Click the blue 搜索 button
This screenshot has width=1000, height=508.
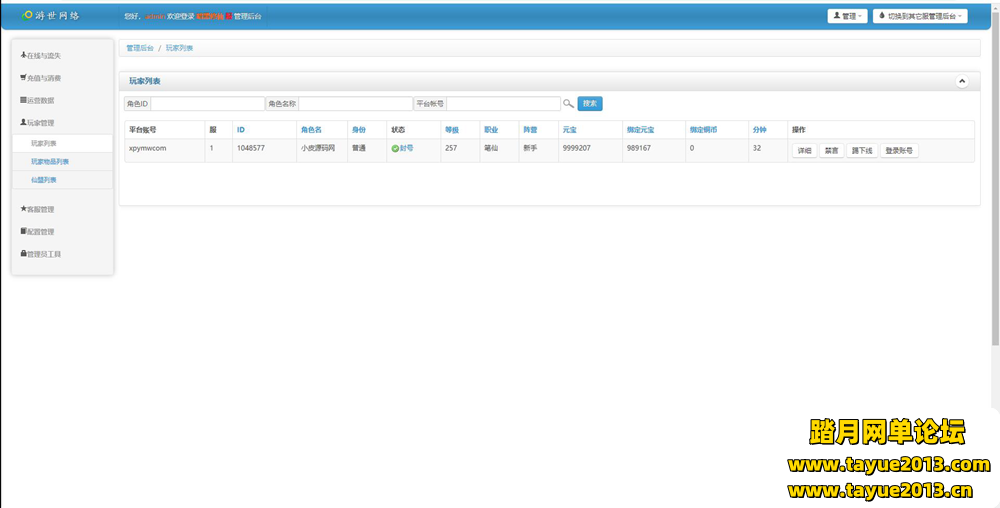pyautogui.click(x=590, y=103)
